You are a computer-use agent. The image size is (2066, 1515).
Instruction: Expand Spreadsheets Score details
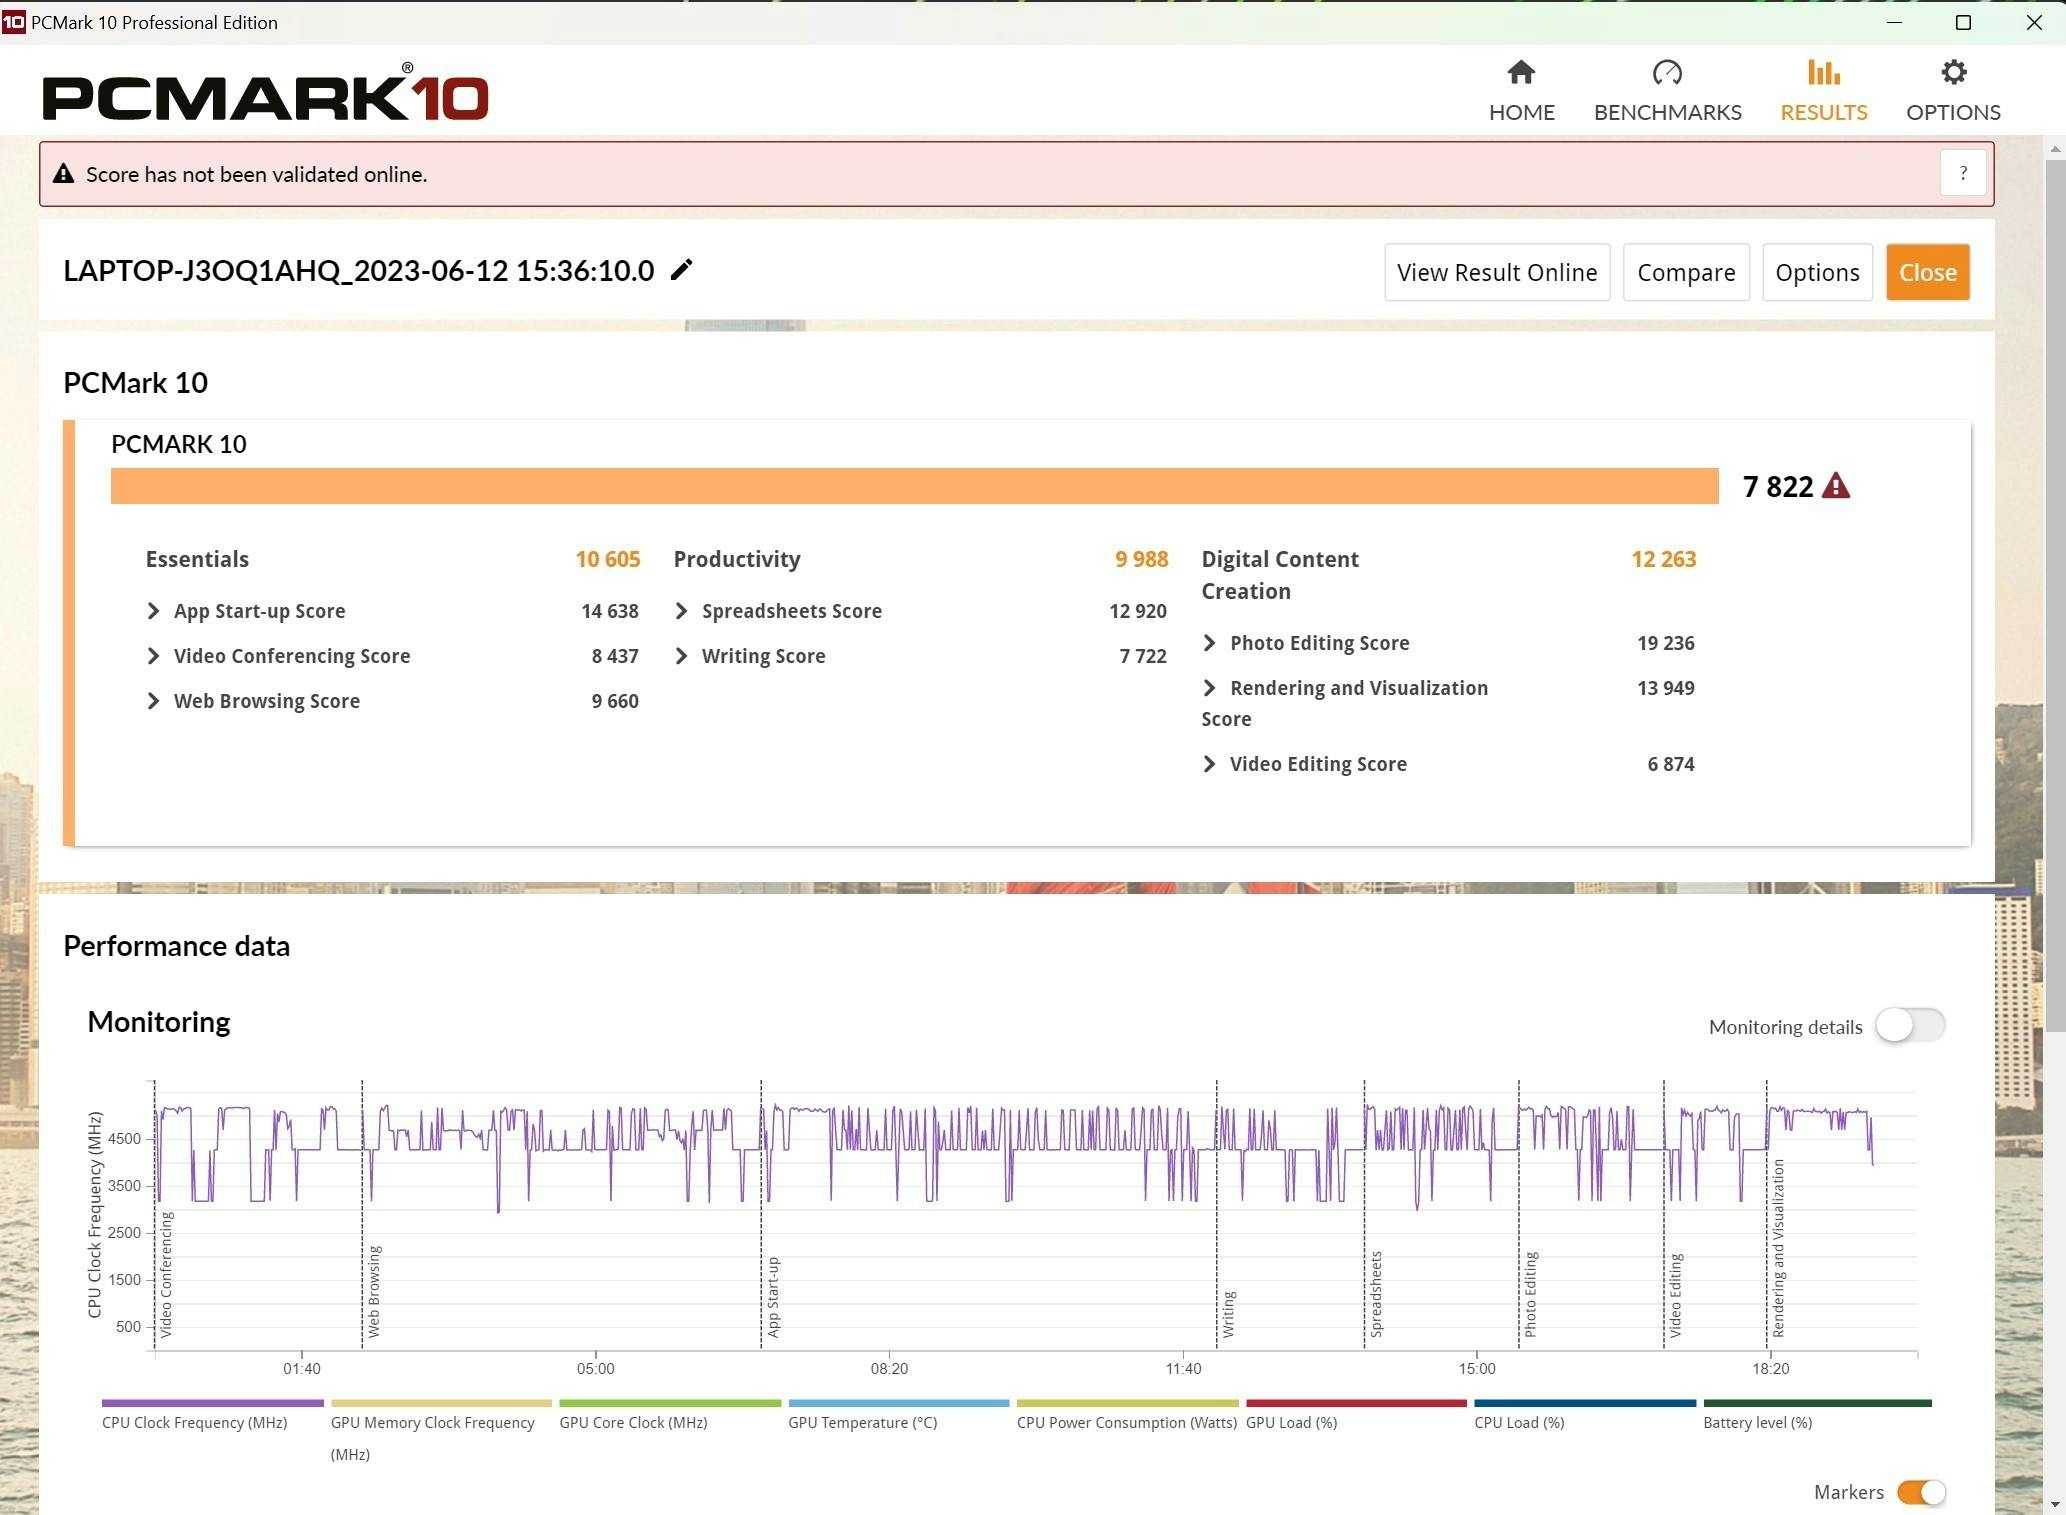click(681, 611)
